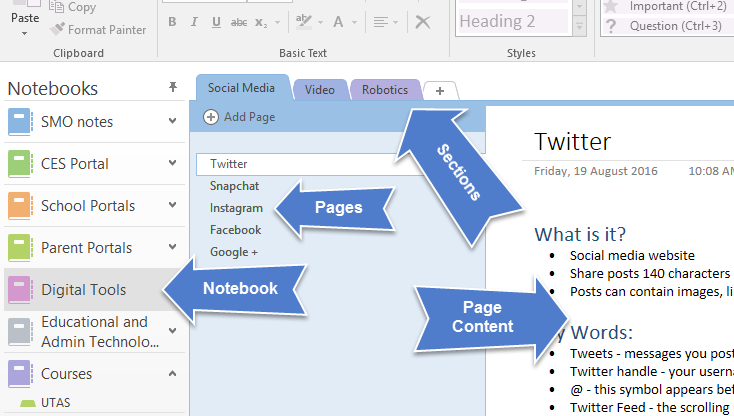Collapse the Courses notebook chevron
734x416 pixels.
[x=172, y=373]
